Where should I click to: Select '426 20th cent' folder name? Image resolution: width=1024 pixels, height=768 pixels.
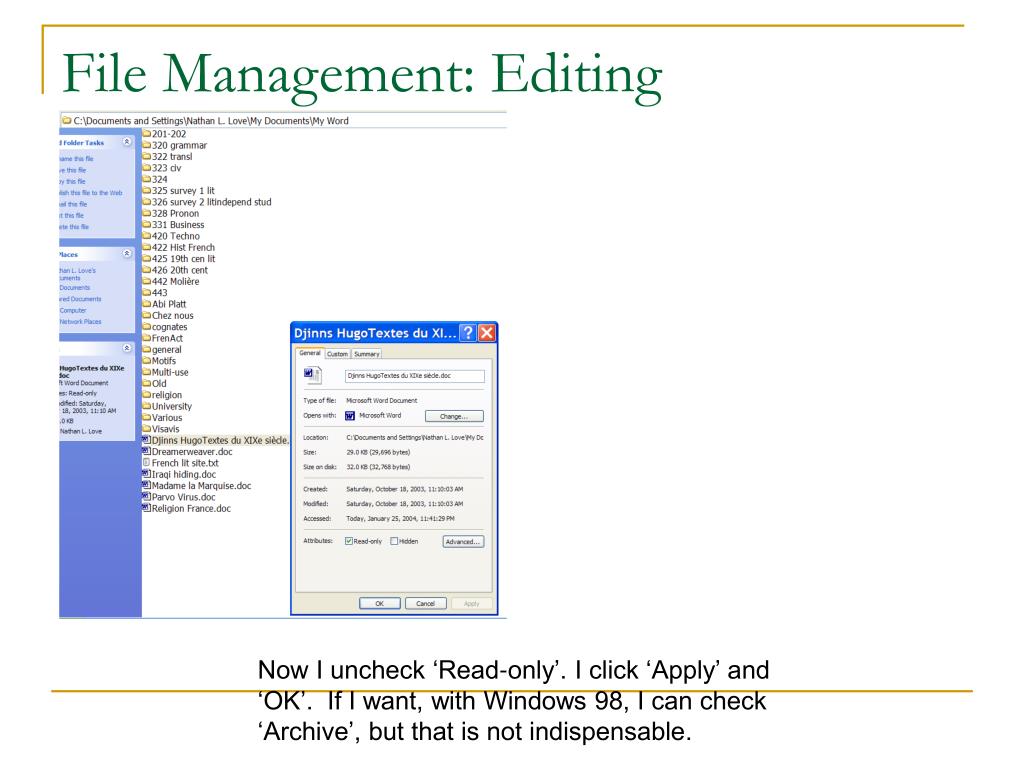pyautogui.click(x=180, y=270)
